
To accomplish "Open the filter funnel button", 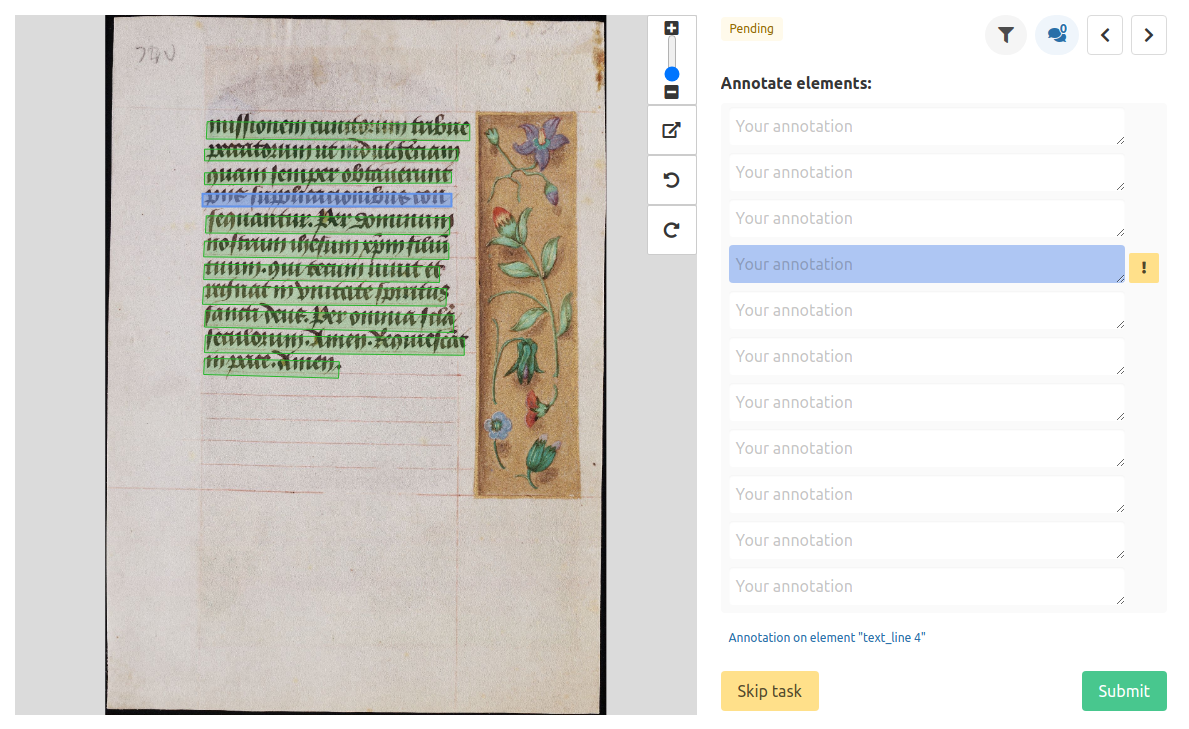I will click(x=1005, y=35).
